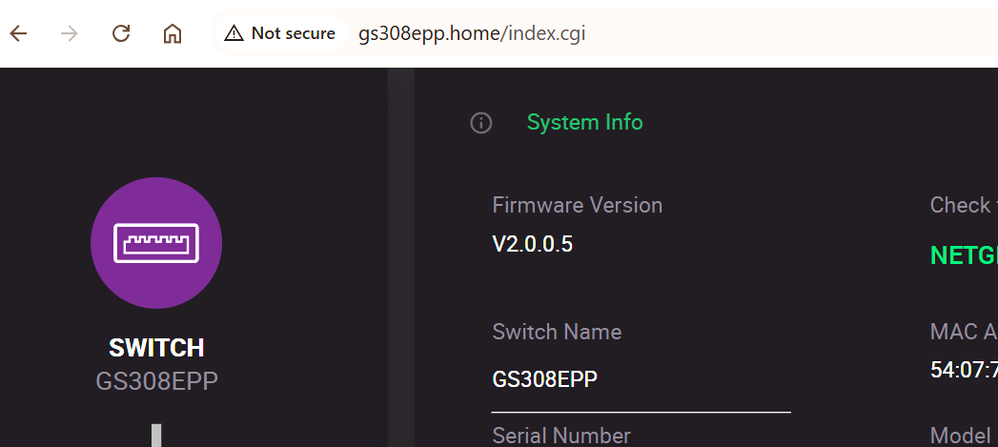998x447 pixels.
Task: Click the MAC address value starting 54:07
Action: pyautogui.click(x=964, y=371)
